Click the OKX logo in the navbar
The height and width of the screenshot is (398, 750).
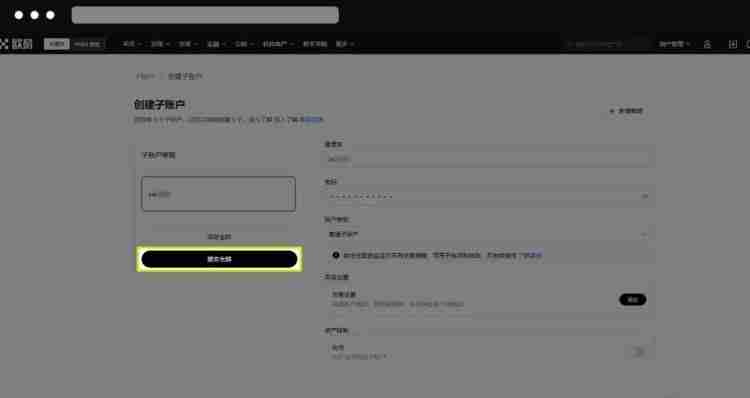16,44
